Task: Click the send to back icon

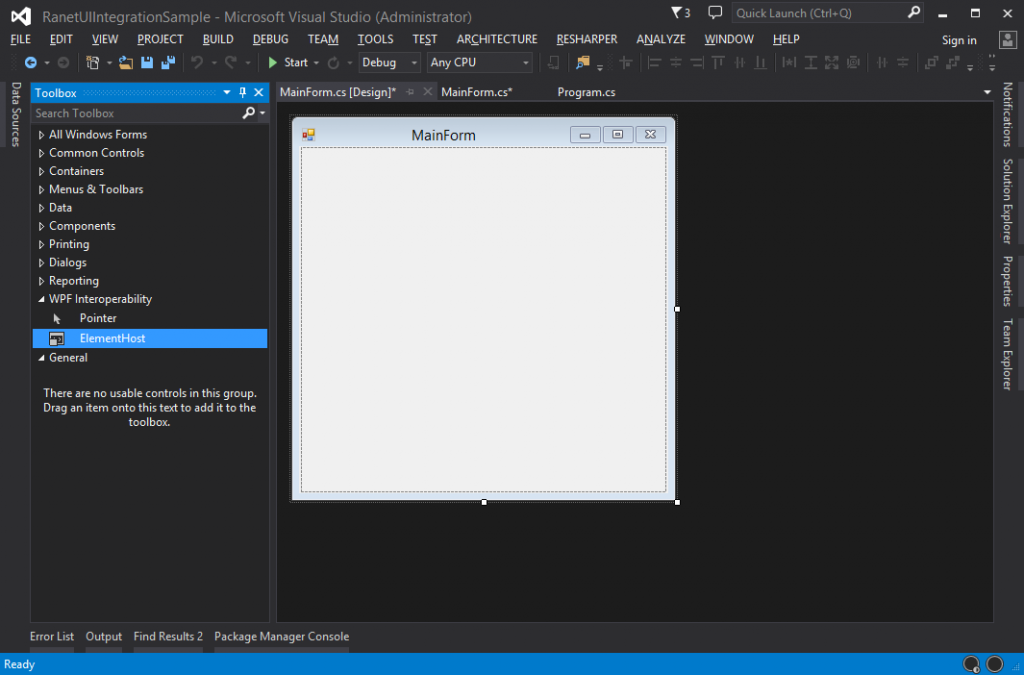Action: [952, 62]
